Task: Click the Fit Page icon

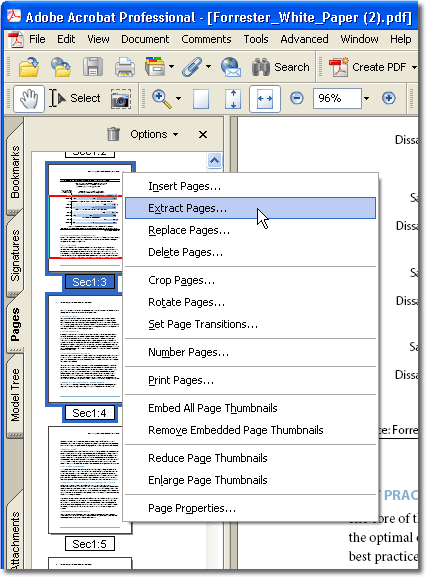Action: 233,99
